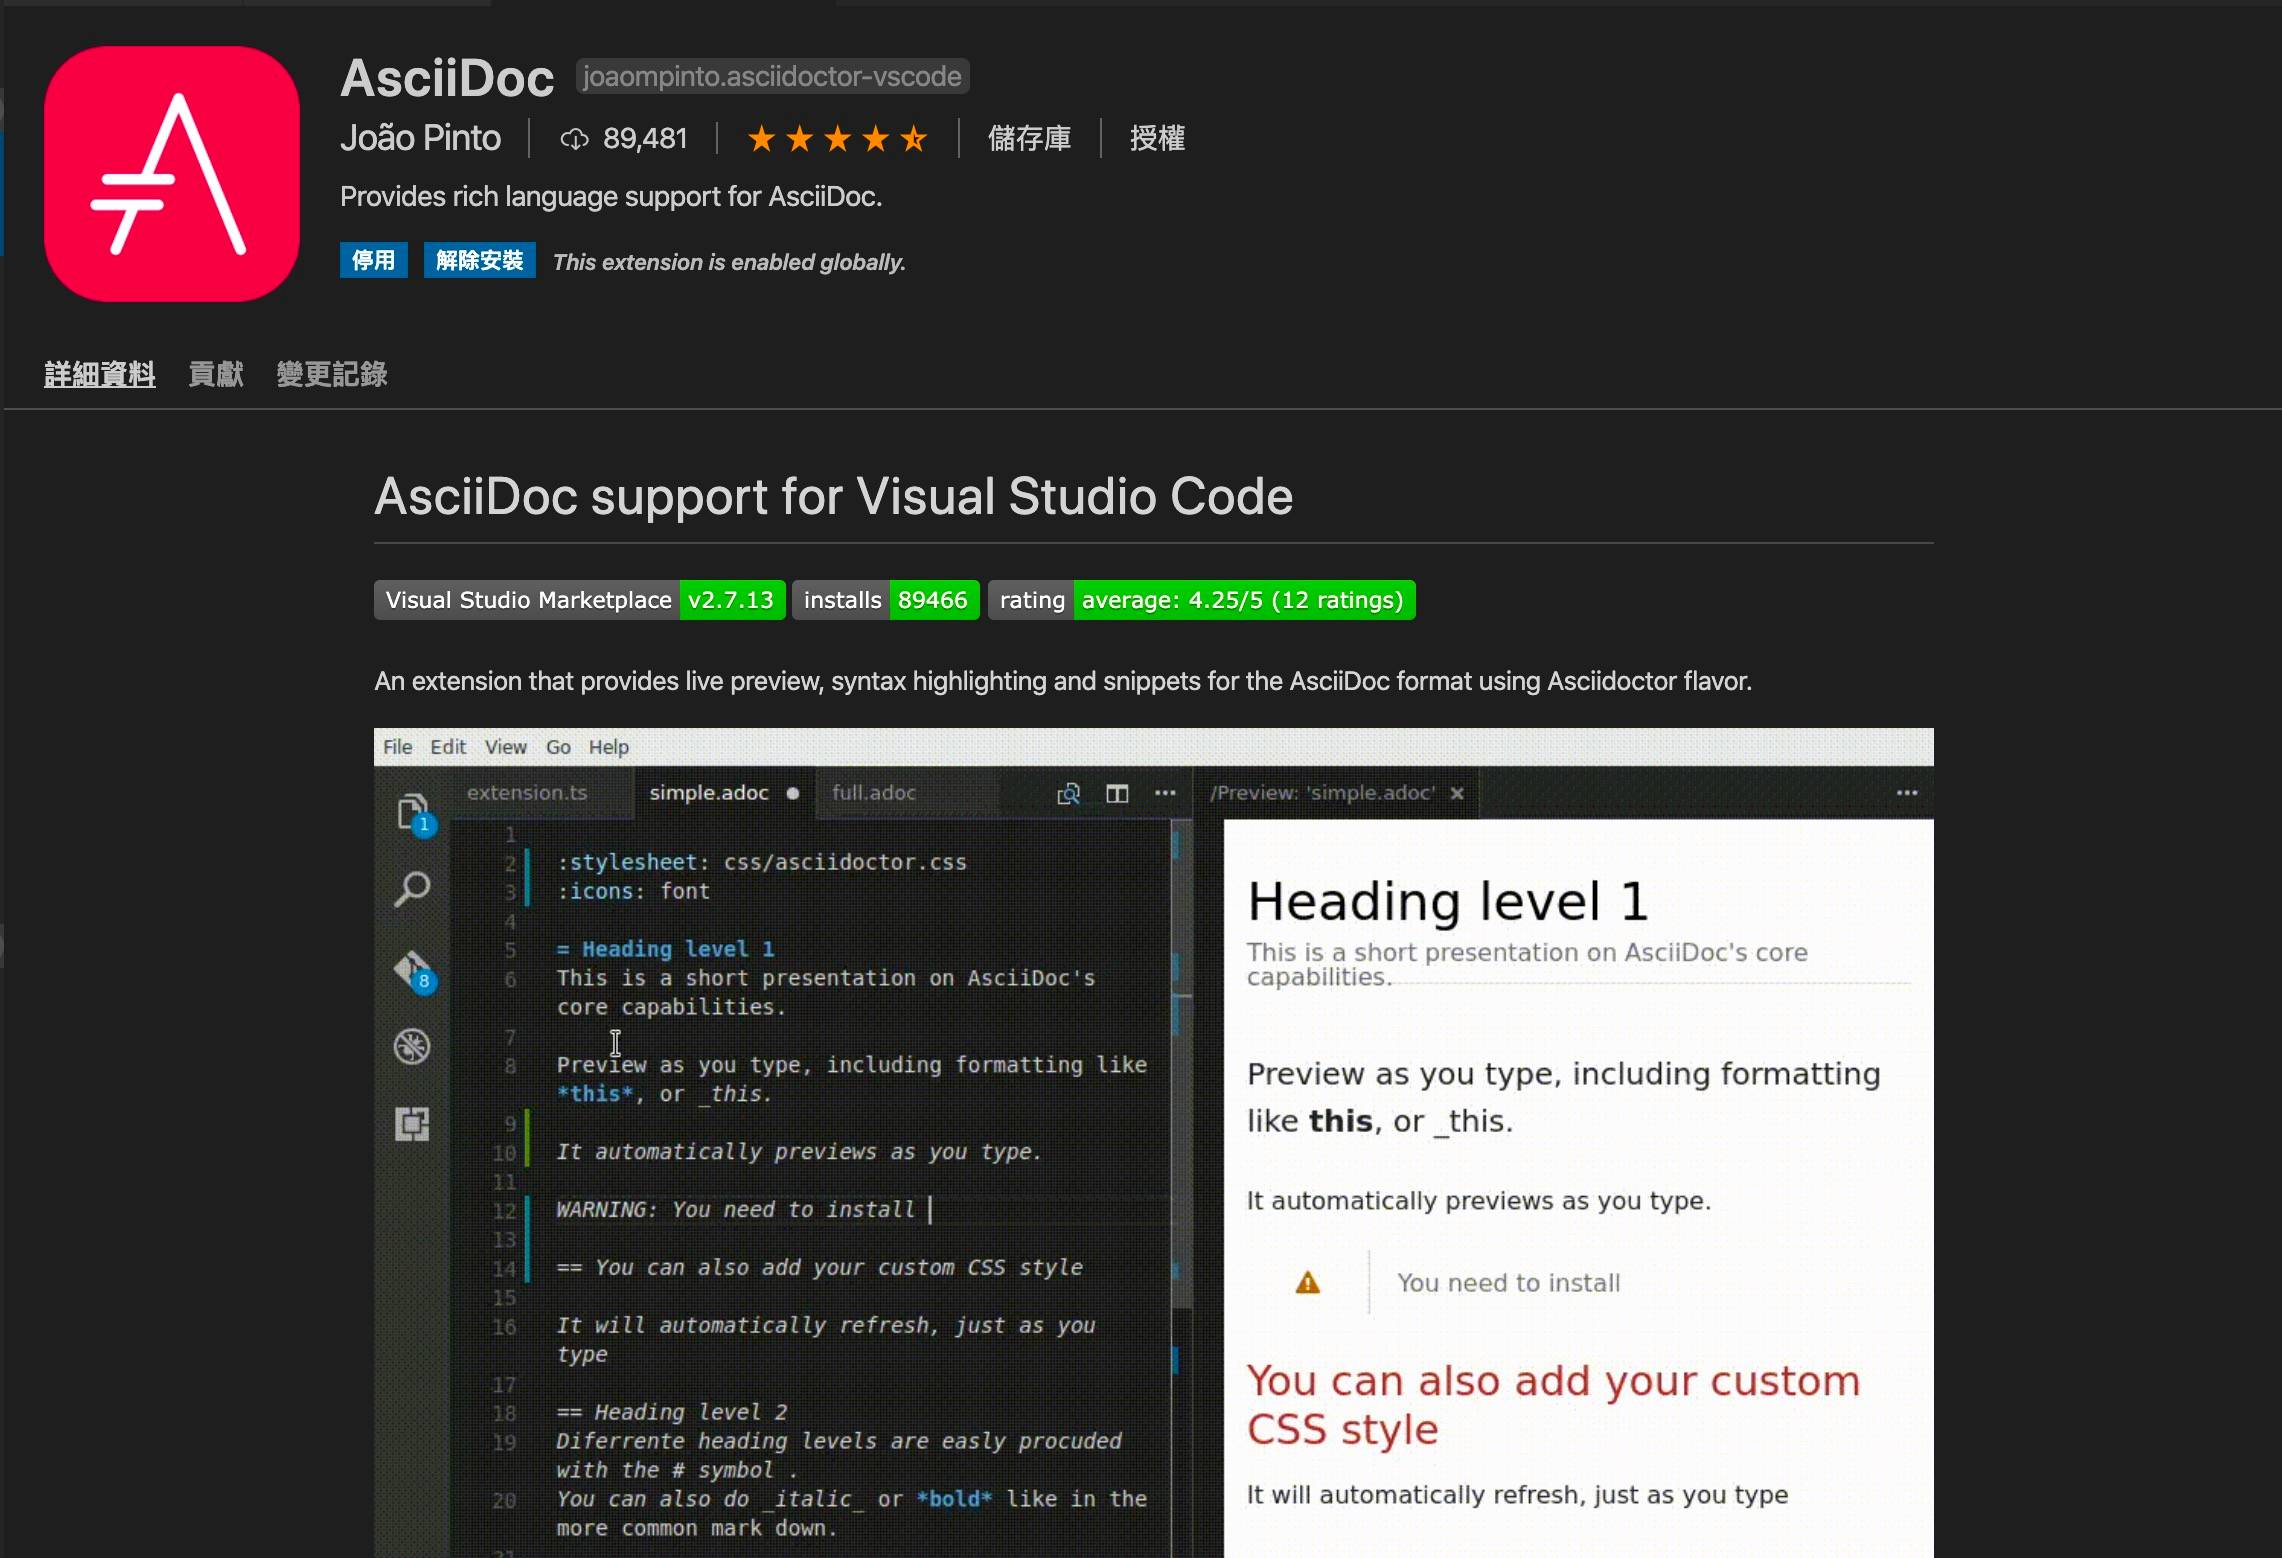Select the 詳細資料 details tab
The width and height of the screenshot is (2282, 1558).
coord(99,374)
